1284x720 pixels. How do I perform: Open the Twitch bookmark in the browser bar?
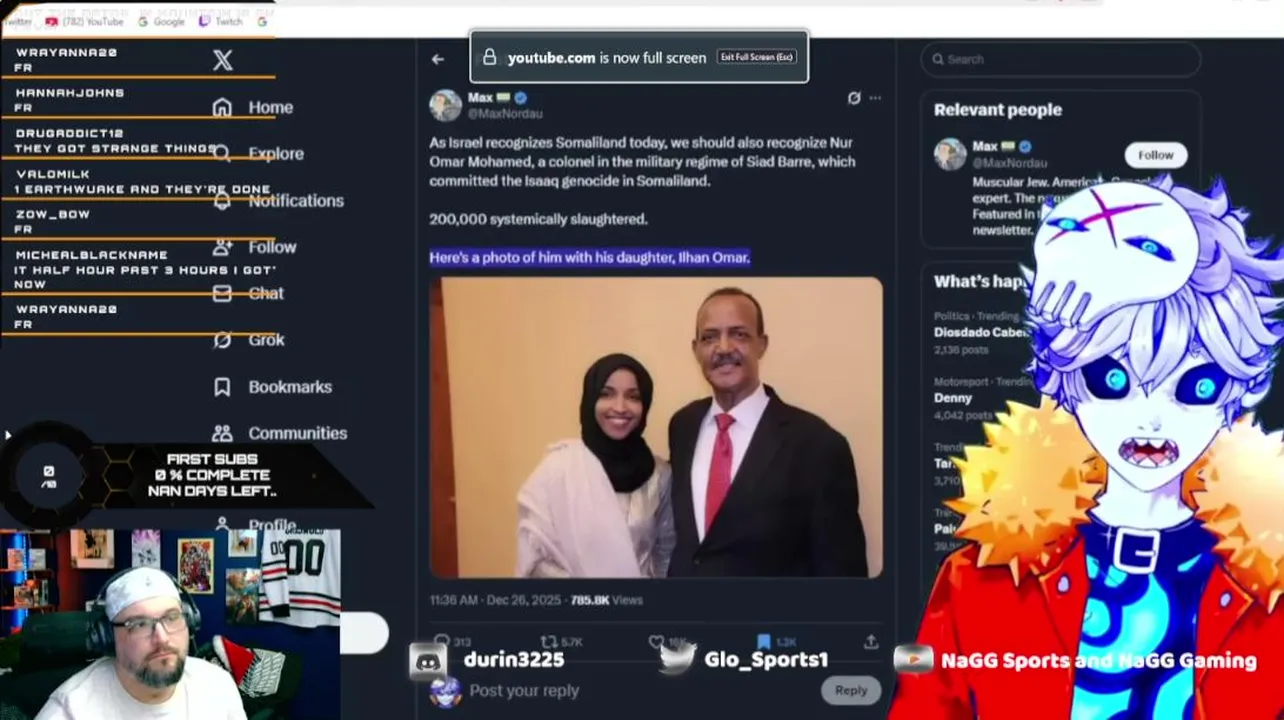(x=221, y=21)
